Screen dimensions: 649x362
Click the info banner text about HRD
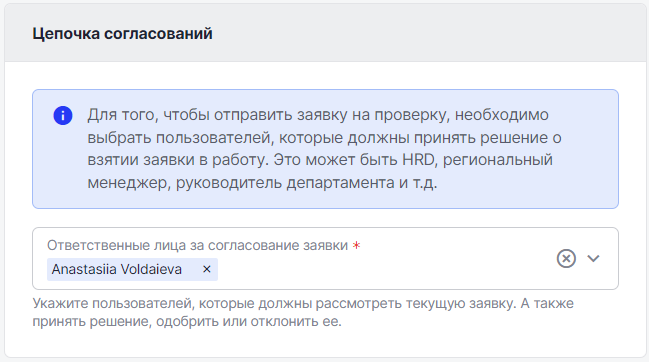click(320, 160)
